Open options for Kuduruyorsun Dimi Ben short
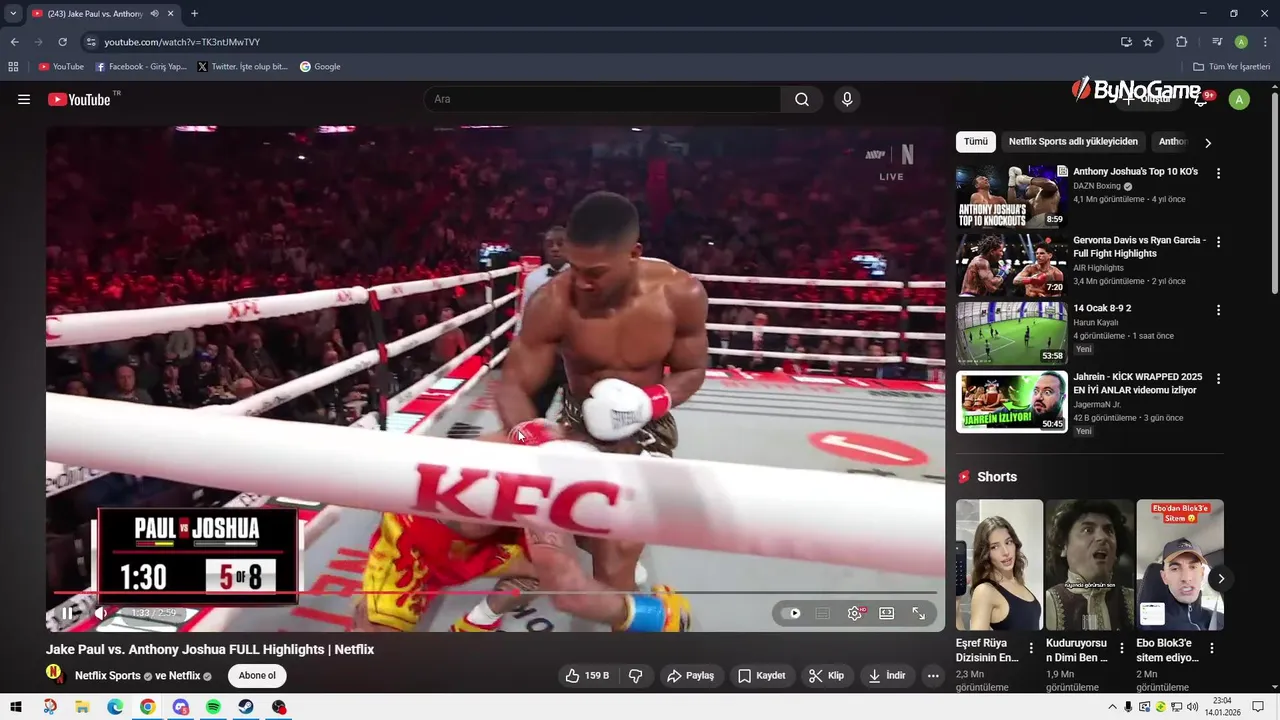1280x720 pixels. 1122,648
